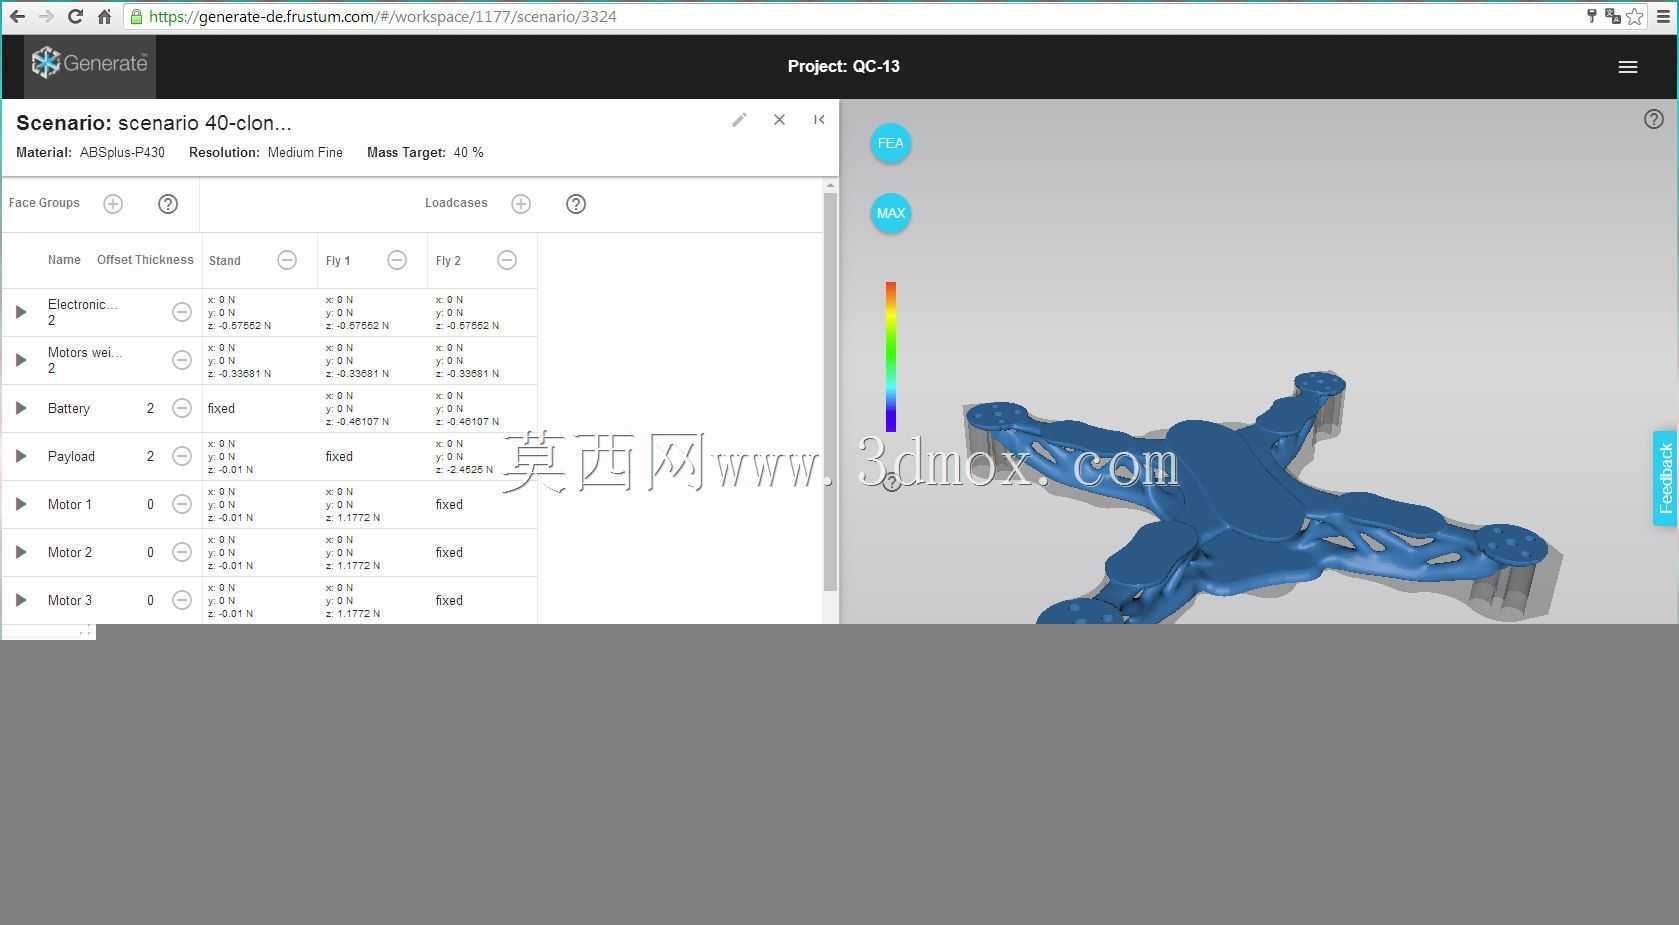Edit the scenario with the pencil icon
The height and width of the screenshot is (925, 1679).
[739, 120]
